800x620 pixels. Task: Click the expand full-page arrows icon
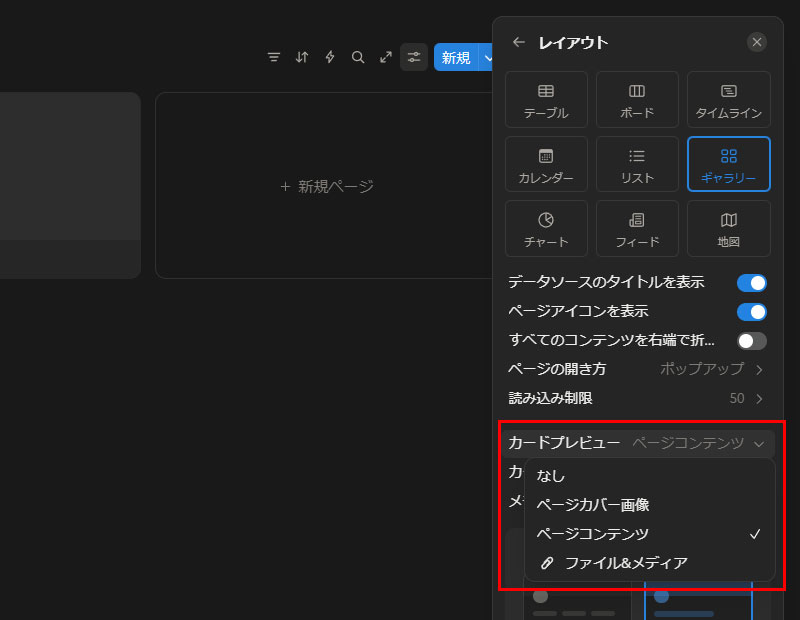[x=386, y=58]
